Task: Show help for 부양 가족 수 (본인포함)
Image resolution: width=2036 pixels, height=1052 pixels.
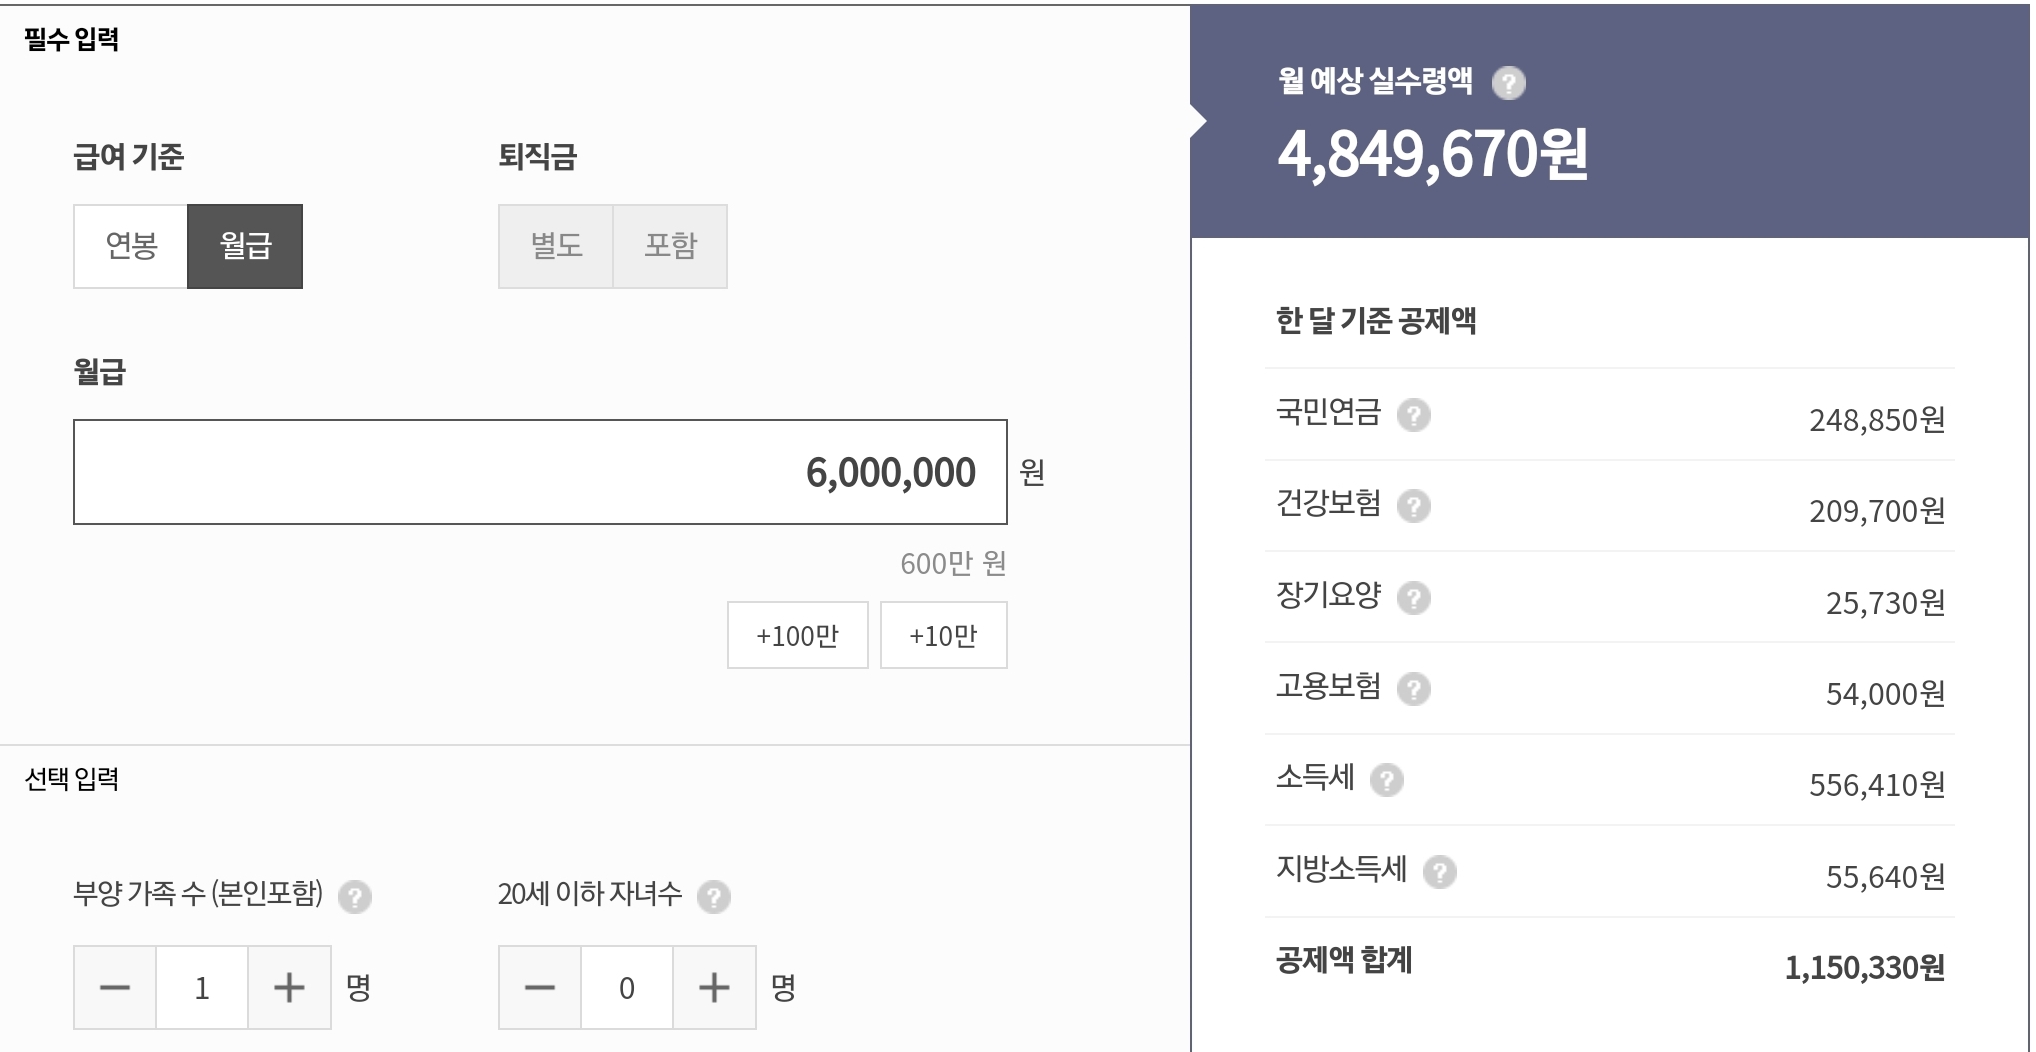Action: point(354,897)
